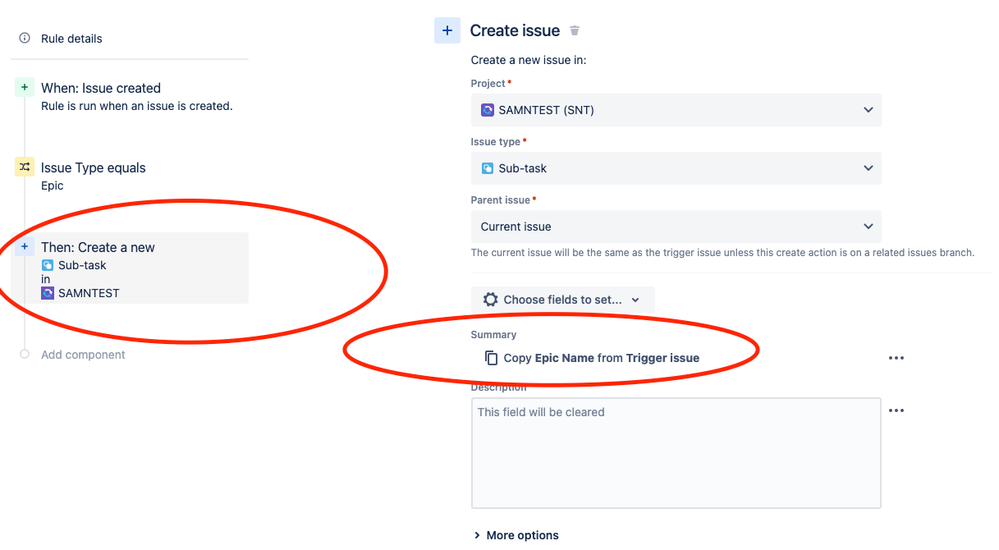This screenshot has width=999, height=550.
Task: Open Description field more options menu
Action: tap(896, 410)
